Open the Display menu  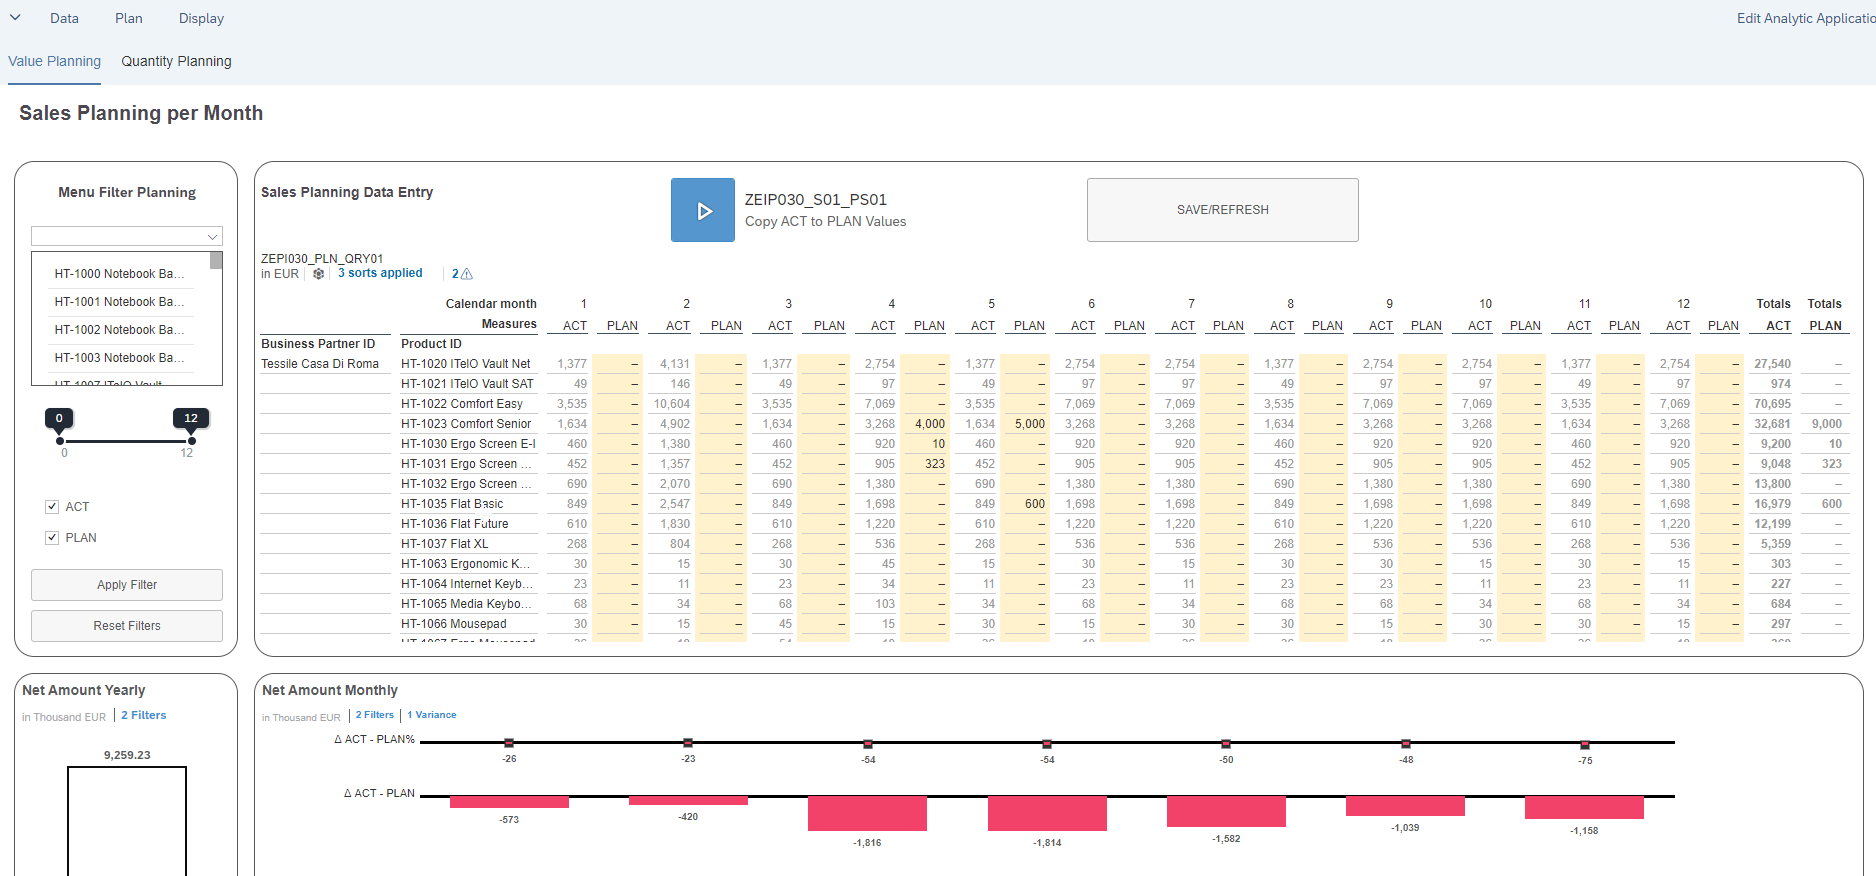tap(201, 19)
